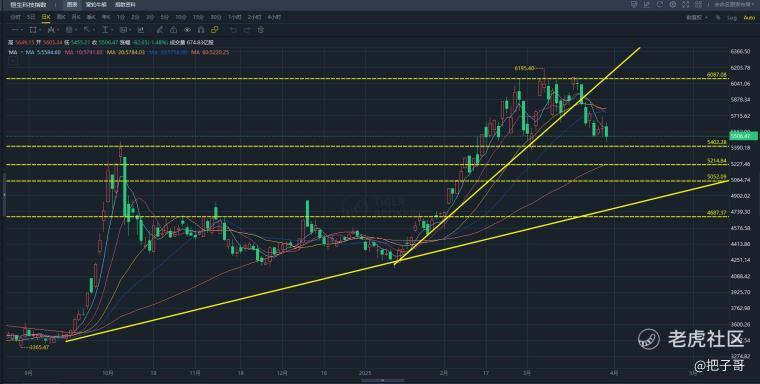Select the 5日 timeframe tab
The width and height of the screenshot is (760, 384).
[31, 17]
